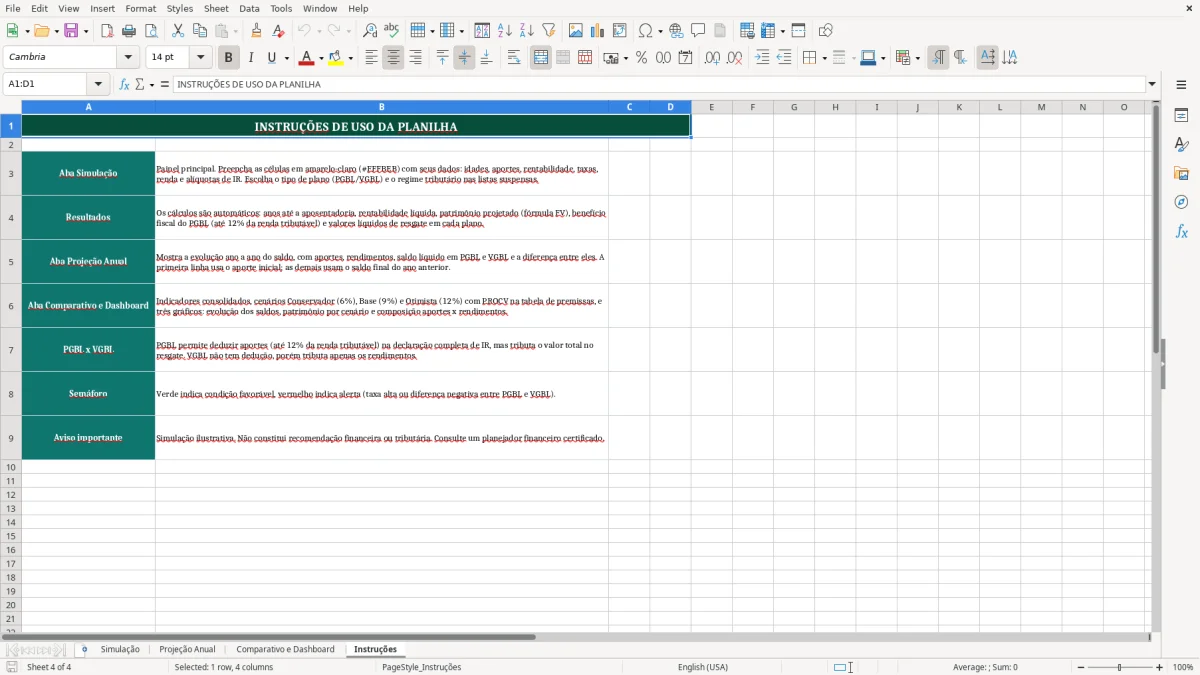Insert an image
Viewport: 1200px width, 675px height.
(576, 31)
